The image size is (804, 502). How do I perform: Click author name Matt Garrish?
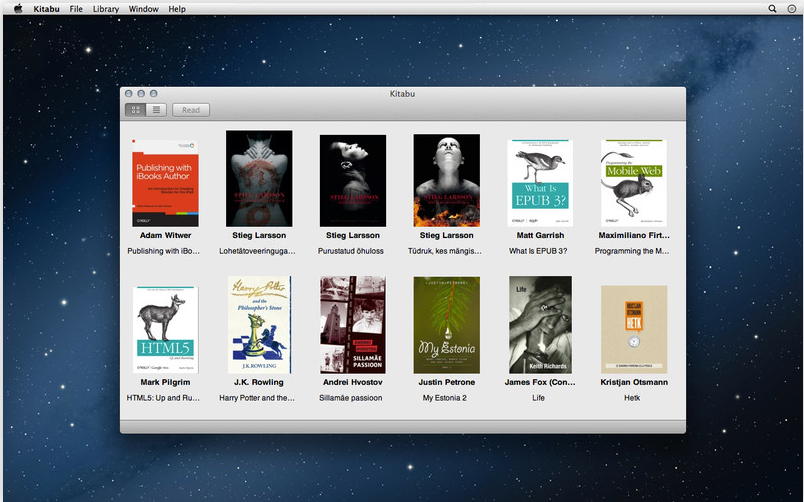coord(540,235)
